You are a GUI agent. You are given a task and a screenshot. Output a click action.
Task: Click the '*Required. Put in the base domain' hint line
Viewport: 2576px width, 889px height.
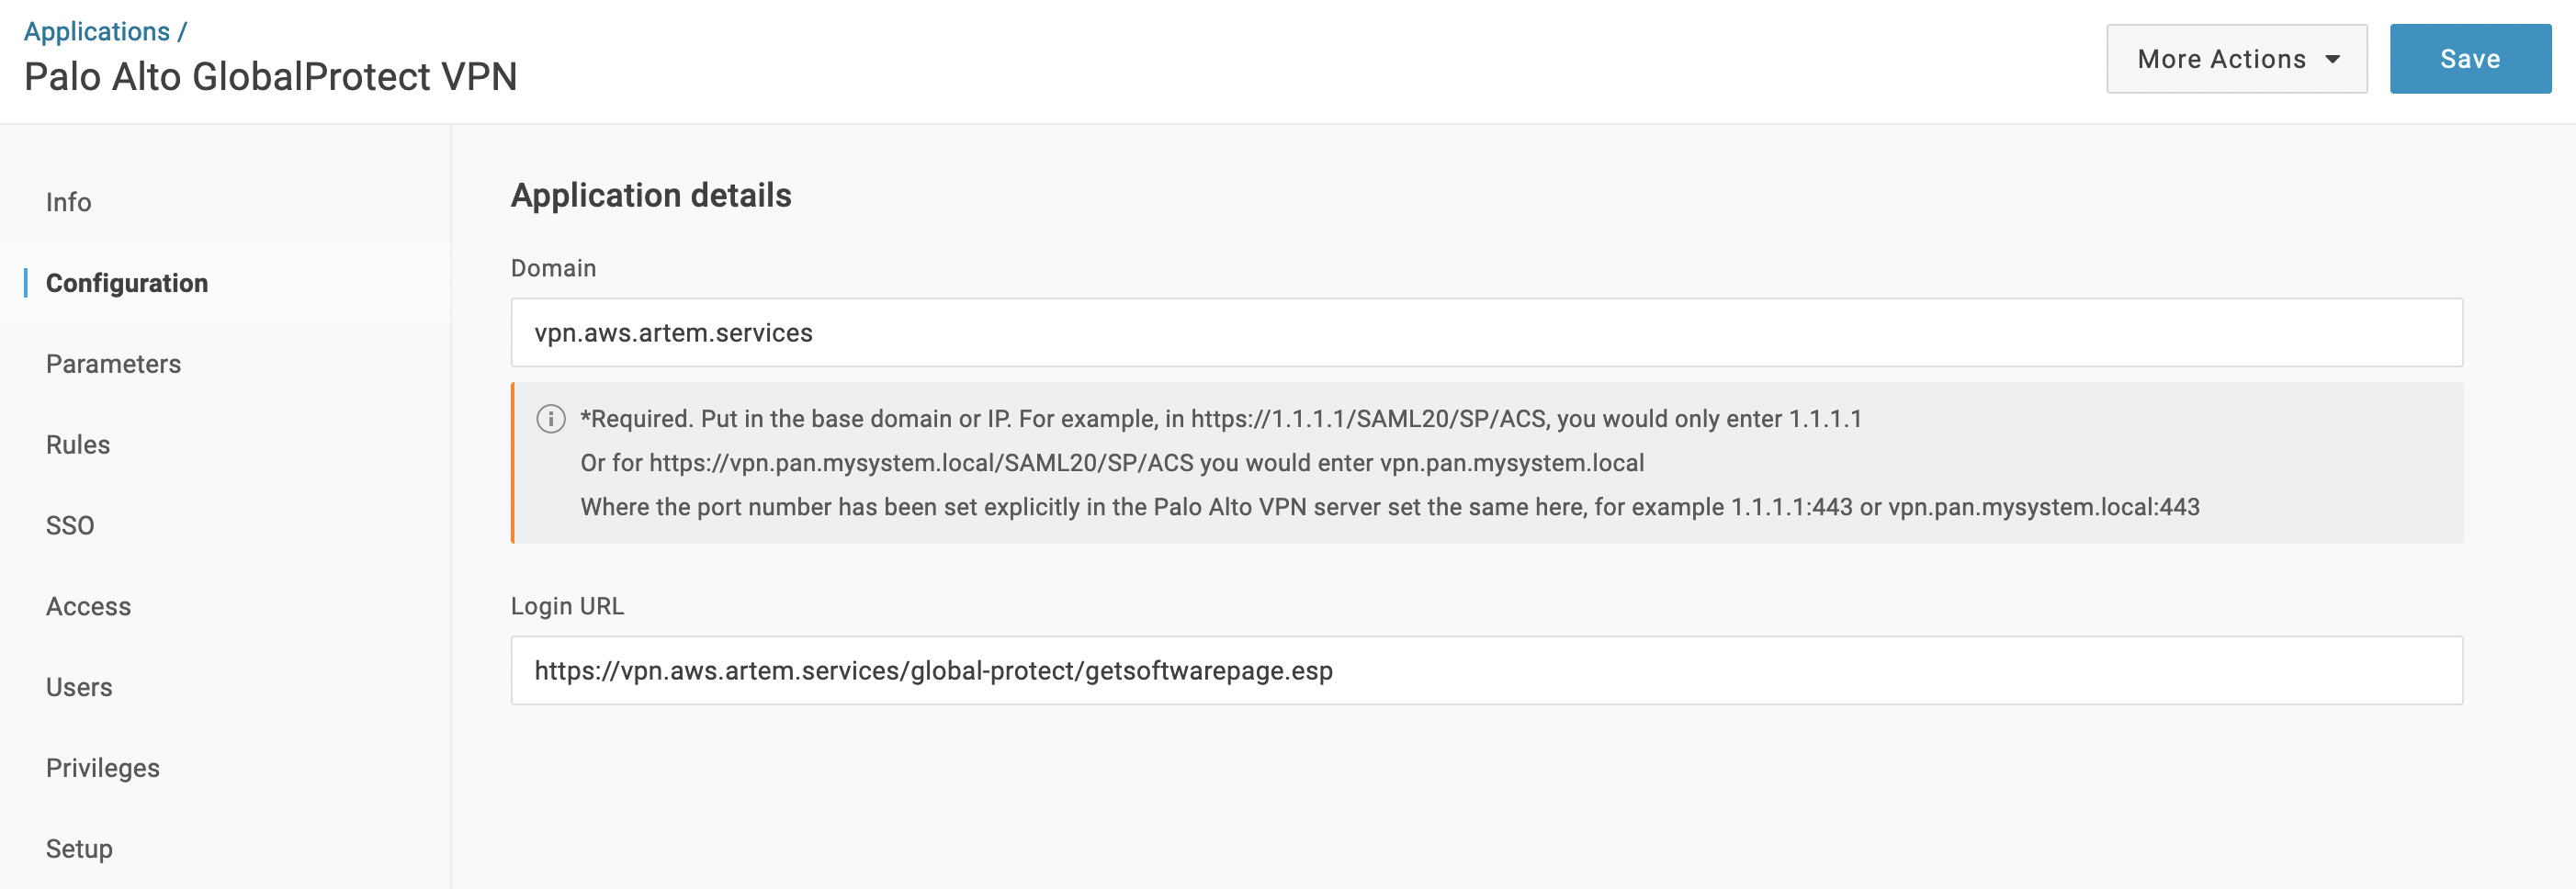pos(1221,419)
